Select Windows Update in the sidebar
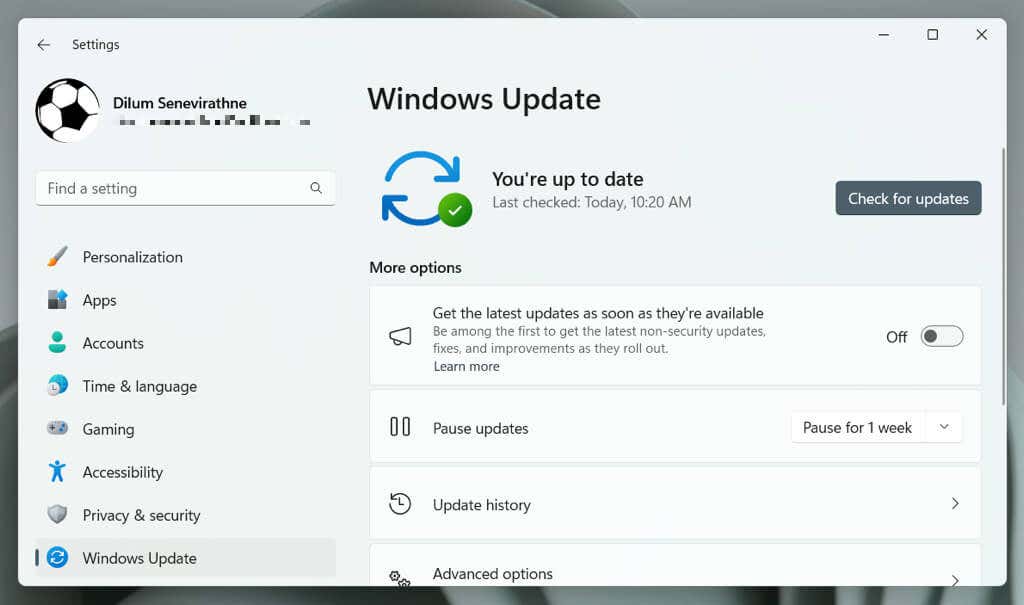The image size is (1024, 605). pyautogui.click(x=139, y=558)
